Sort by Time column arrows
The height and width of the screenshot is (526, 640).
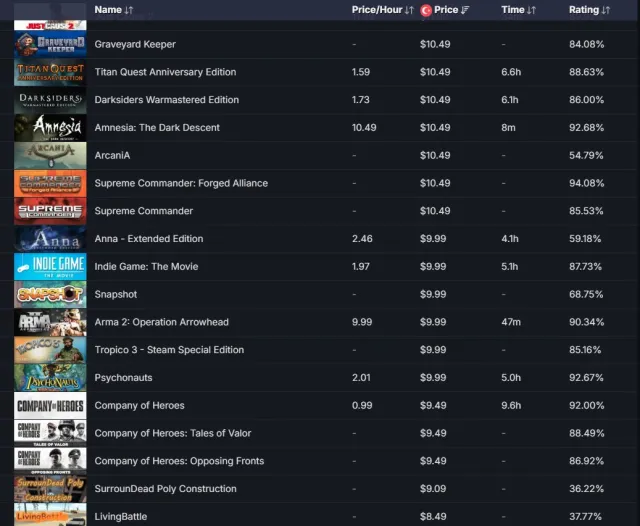pyautogui.click(x=531, y=10)
